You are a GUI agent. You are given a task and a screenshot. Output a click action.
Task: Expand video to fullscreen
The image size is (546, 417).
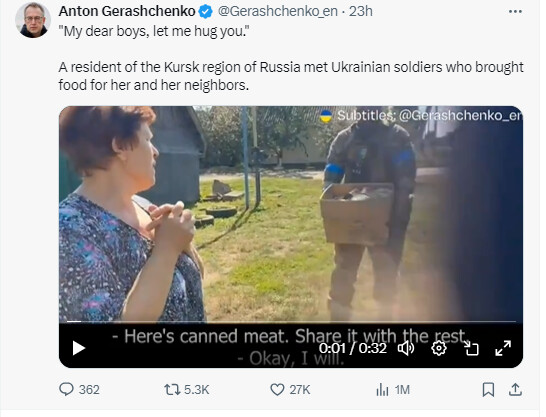coord(503,348)
